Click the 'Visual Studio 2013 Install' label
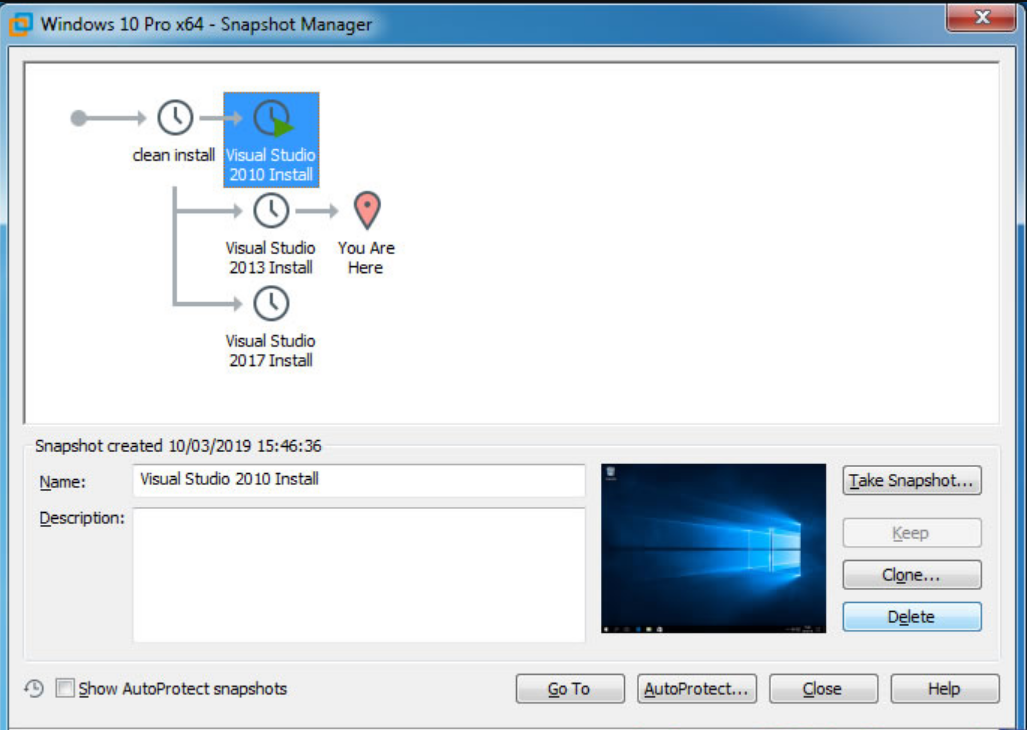Viewport: 1027px width, 730px height. [271, 258]
